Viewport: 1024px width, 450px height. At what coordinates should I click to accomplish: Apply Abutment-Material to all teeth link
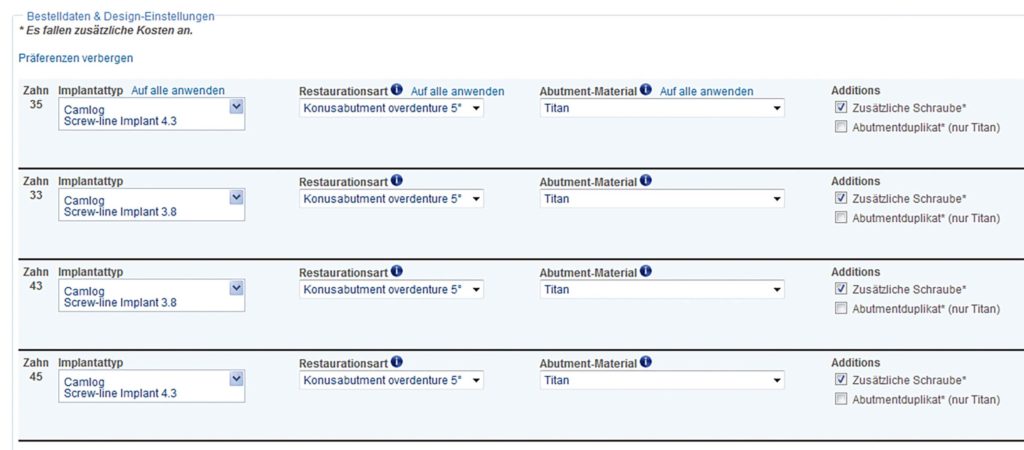706,91
